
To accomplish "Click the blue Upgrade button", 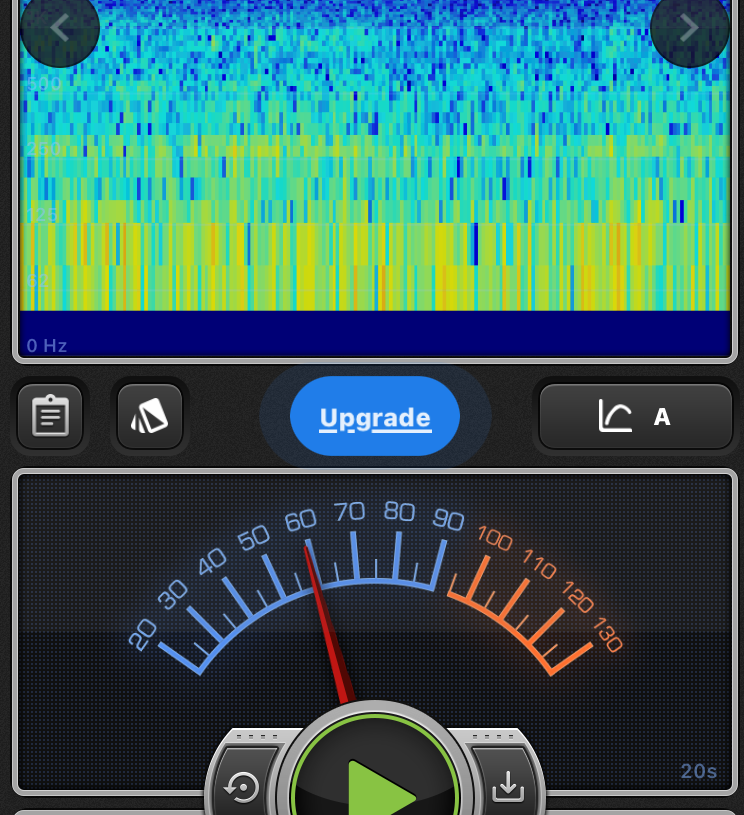I will (x=375, y=417).
